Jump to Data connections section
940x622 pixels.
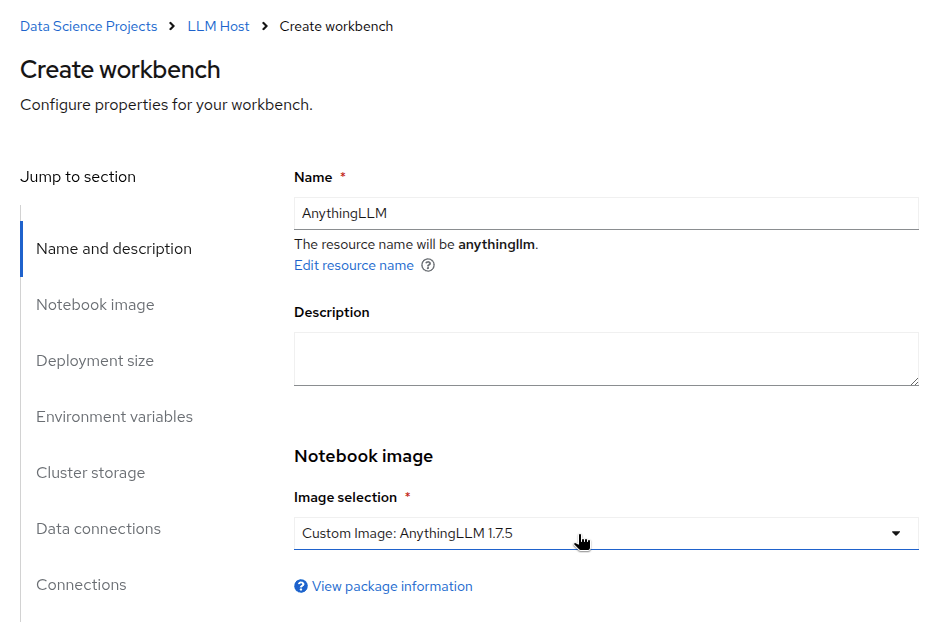tap(98, 529)
